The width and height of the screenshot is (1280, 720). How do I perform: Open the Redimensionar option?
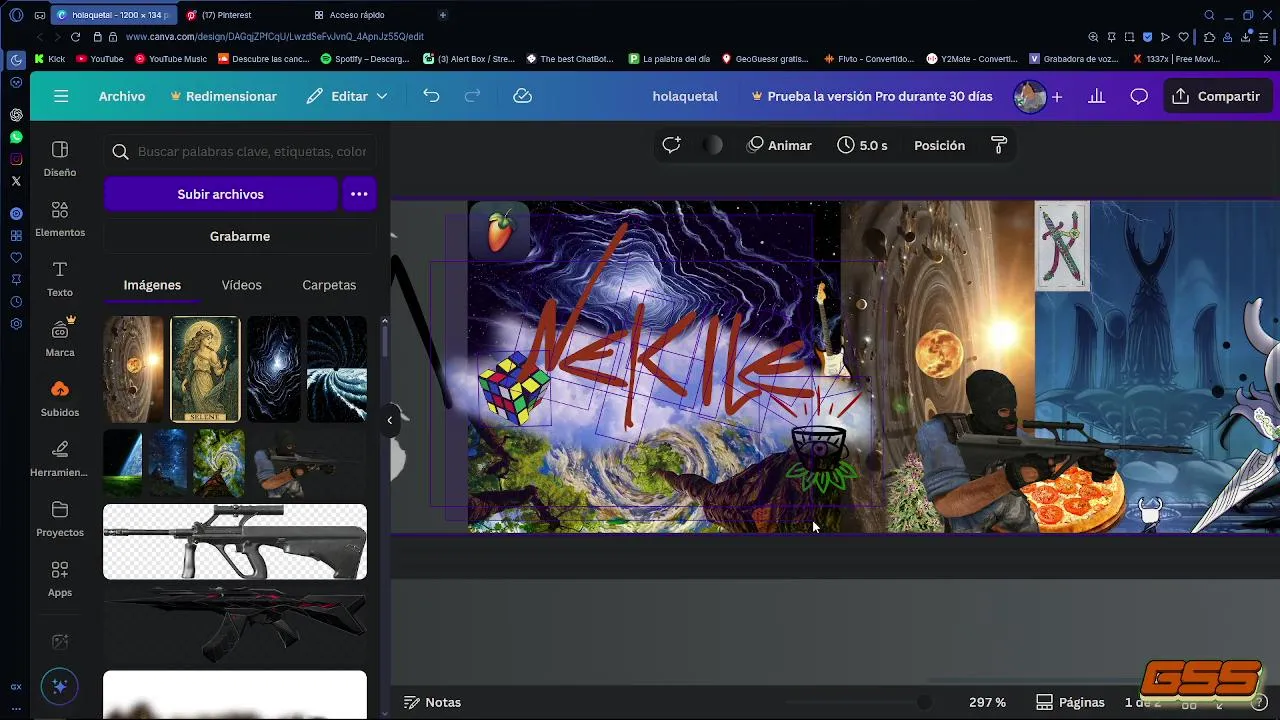[x=223, y=96]
